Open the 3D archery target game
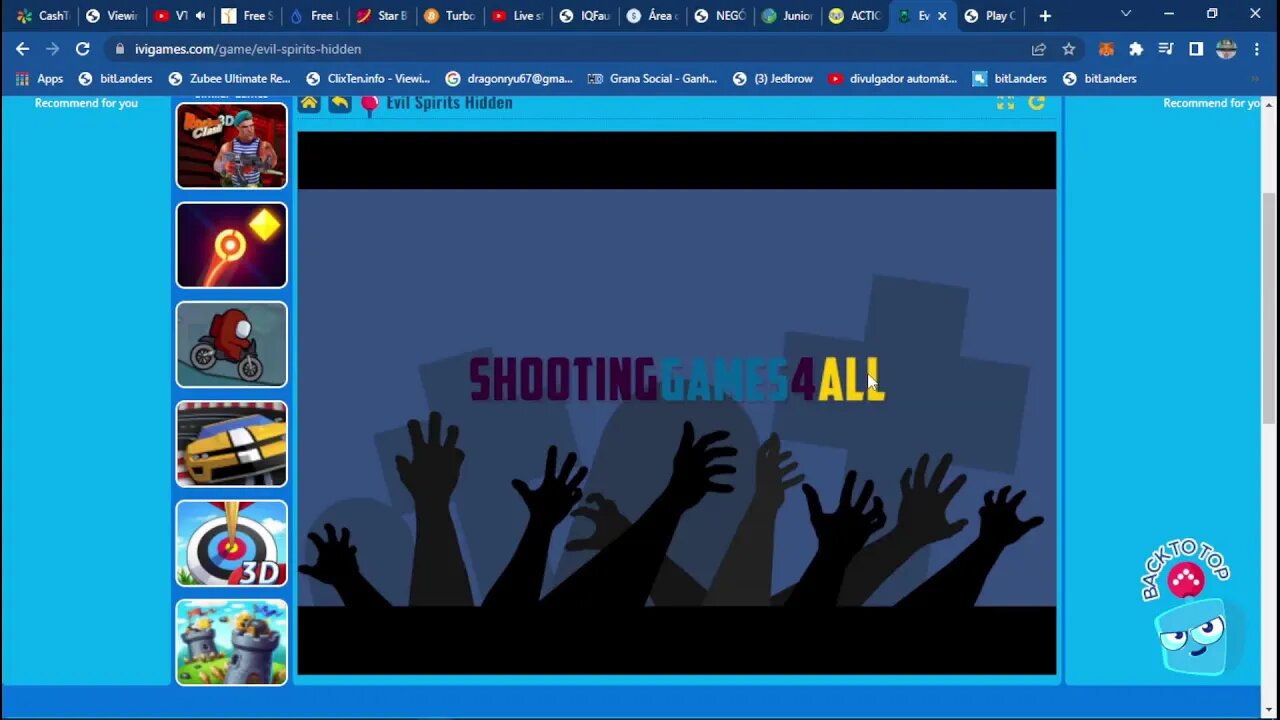This screenshot has width=1280, height=720. click(232, 543)
